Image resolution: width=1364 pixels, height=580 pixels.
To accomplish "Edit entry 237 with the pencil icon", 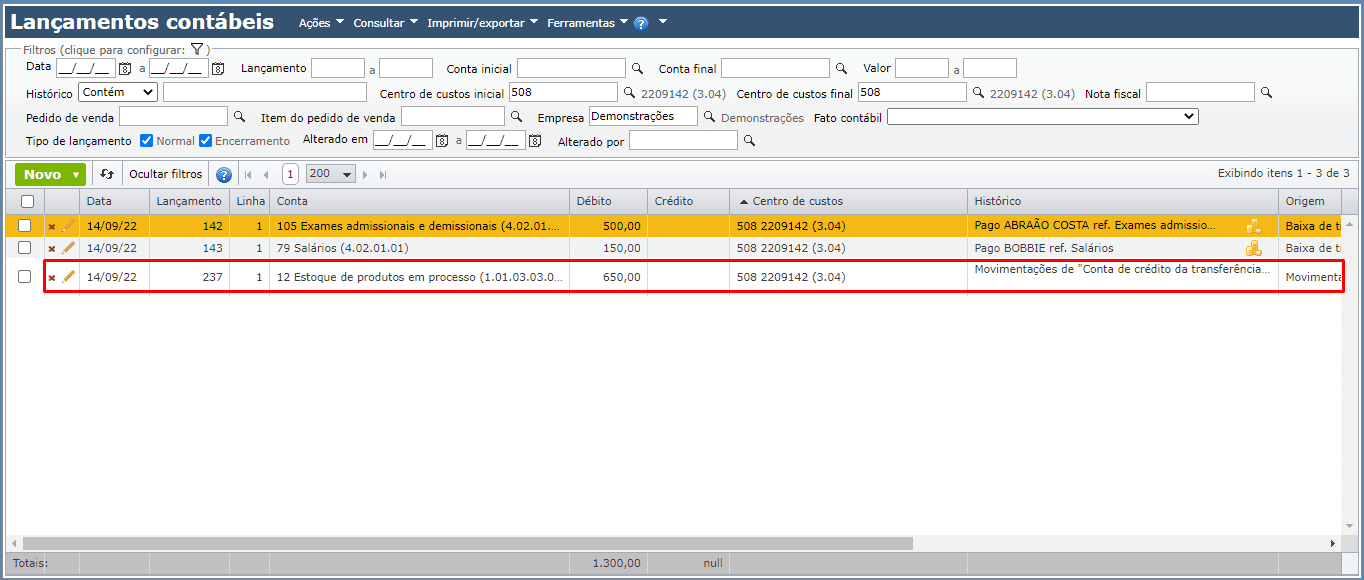I will [68, 276].
